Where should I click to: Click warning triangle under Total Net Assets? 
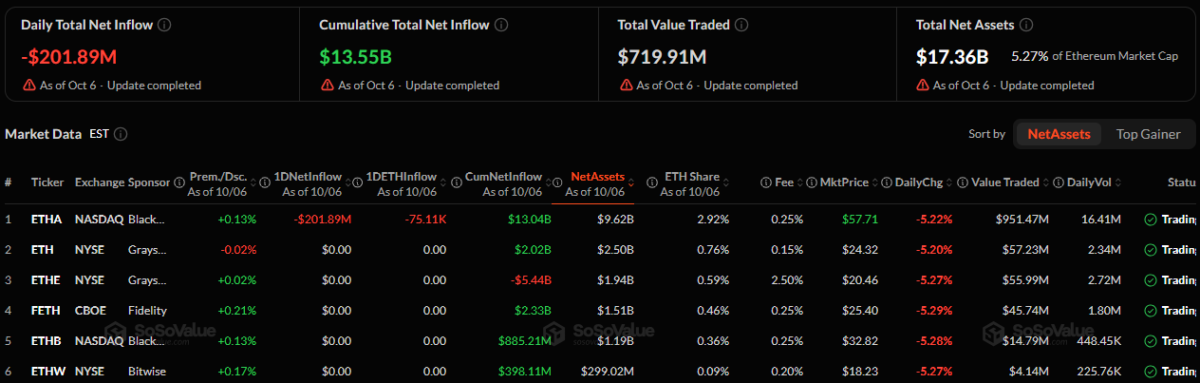point(922,85)
